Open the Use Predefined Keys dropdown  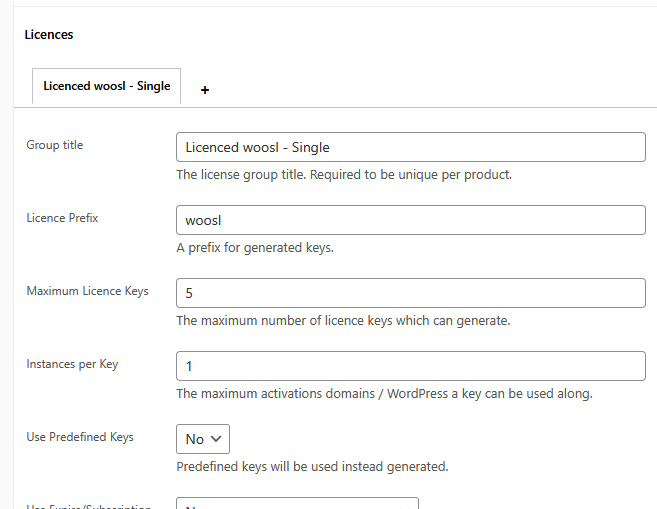tap(203, 439)
